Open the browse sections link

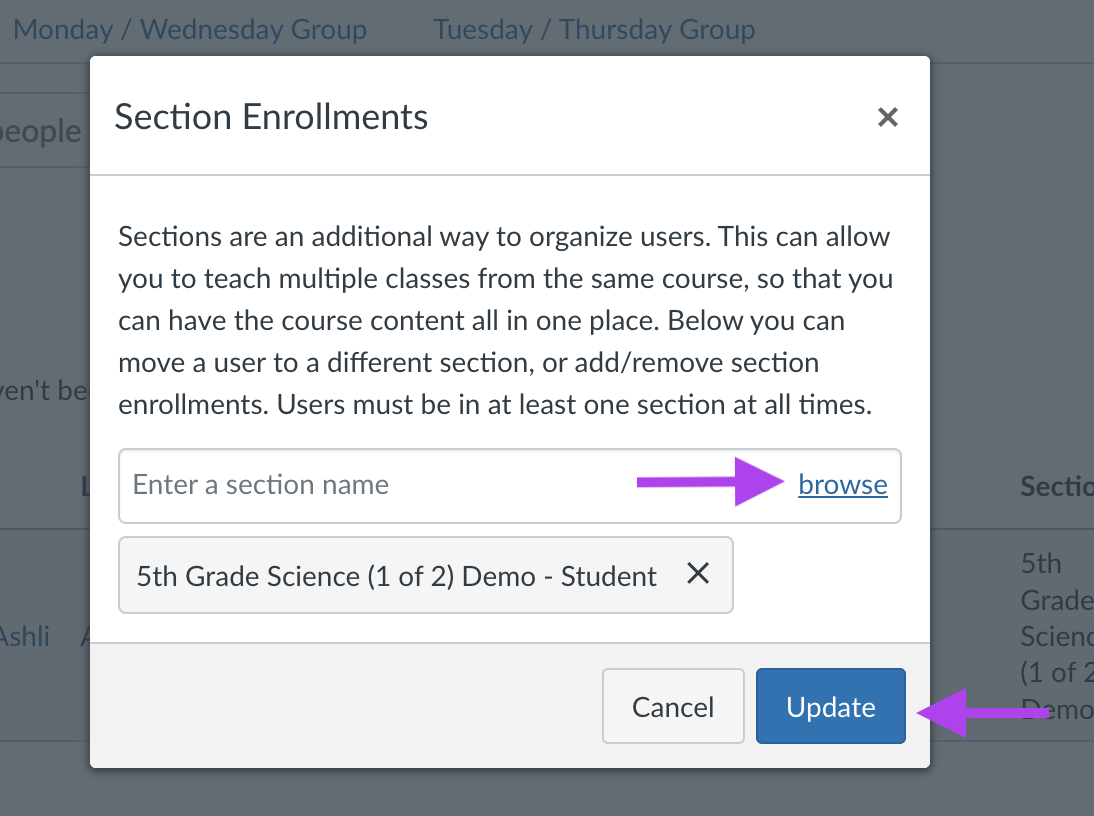click(843, 485)
